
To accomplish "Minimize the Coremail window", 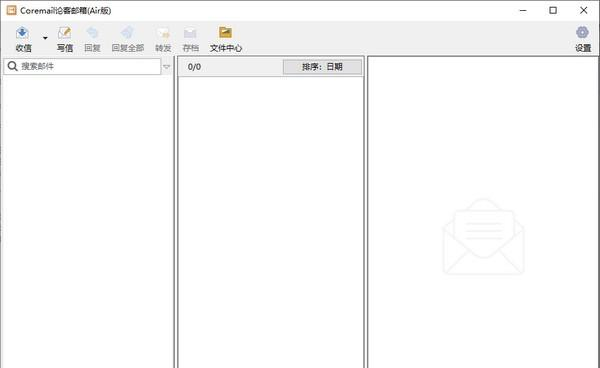I will pos(523,10).
